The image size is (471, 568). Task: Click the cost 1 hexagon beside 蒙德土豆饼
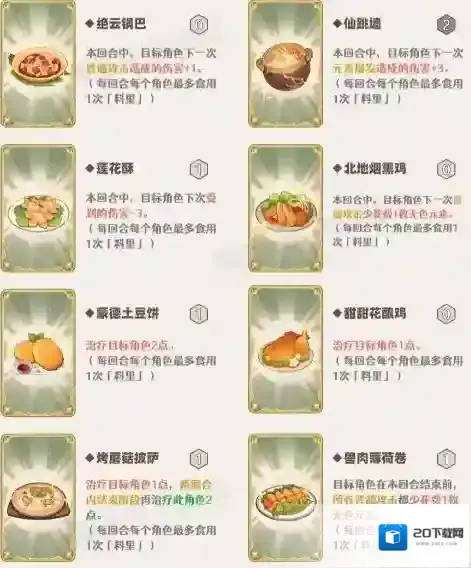coord(199,314)
